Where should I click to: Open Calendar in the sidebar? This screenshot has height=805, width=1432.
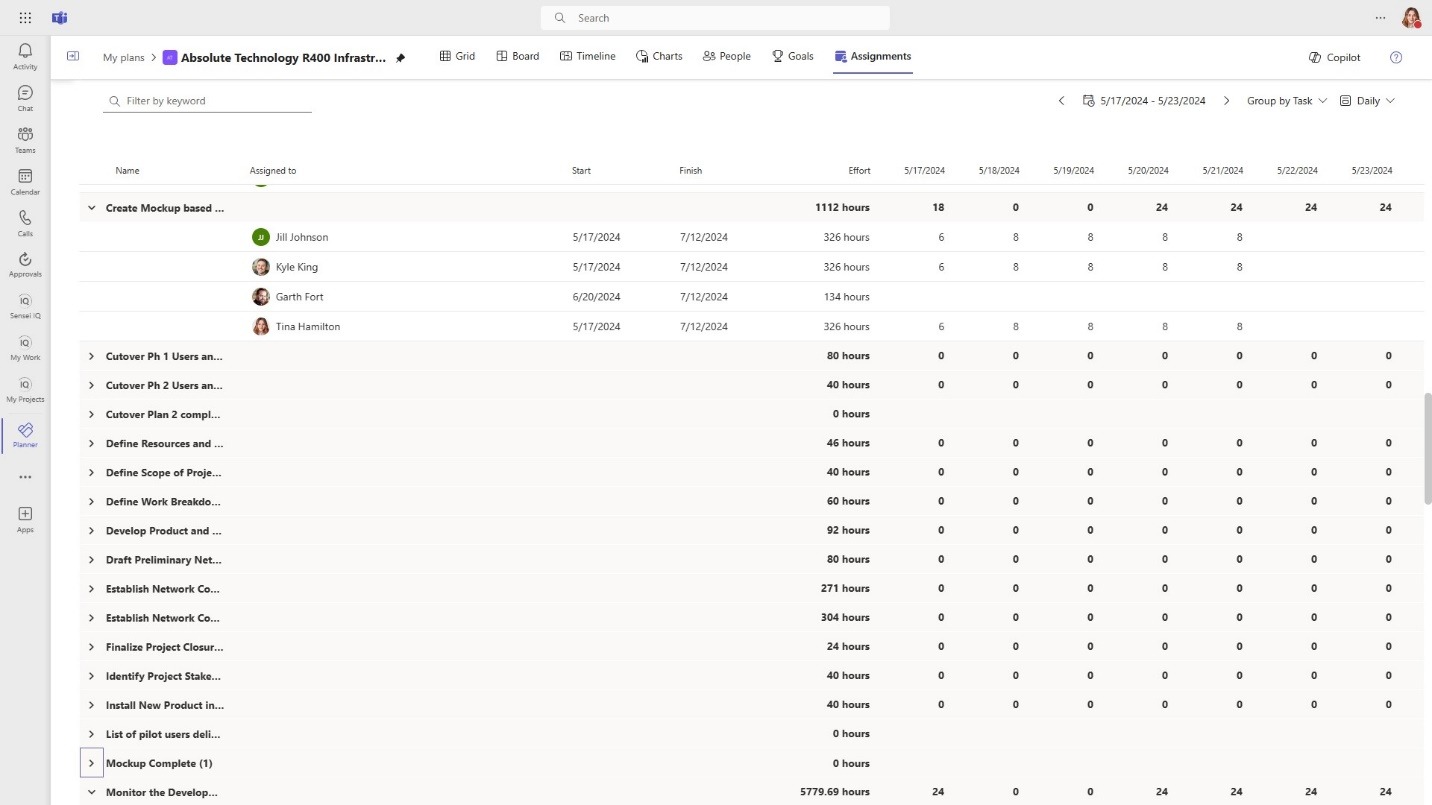pyautogui.click(x=25, y=182)
